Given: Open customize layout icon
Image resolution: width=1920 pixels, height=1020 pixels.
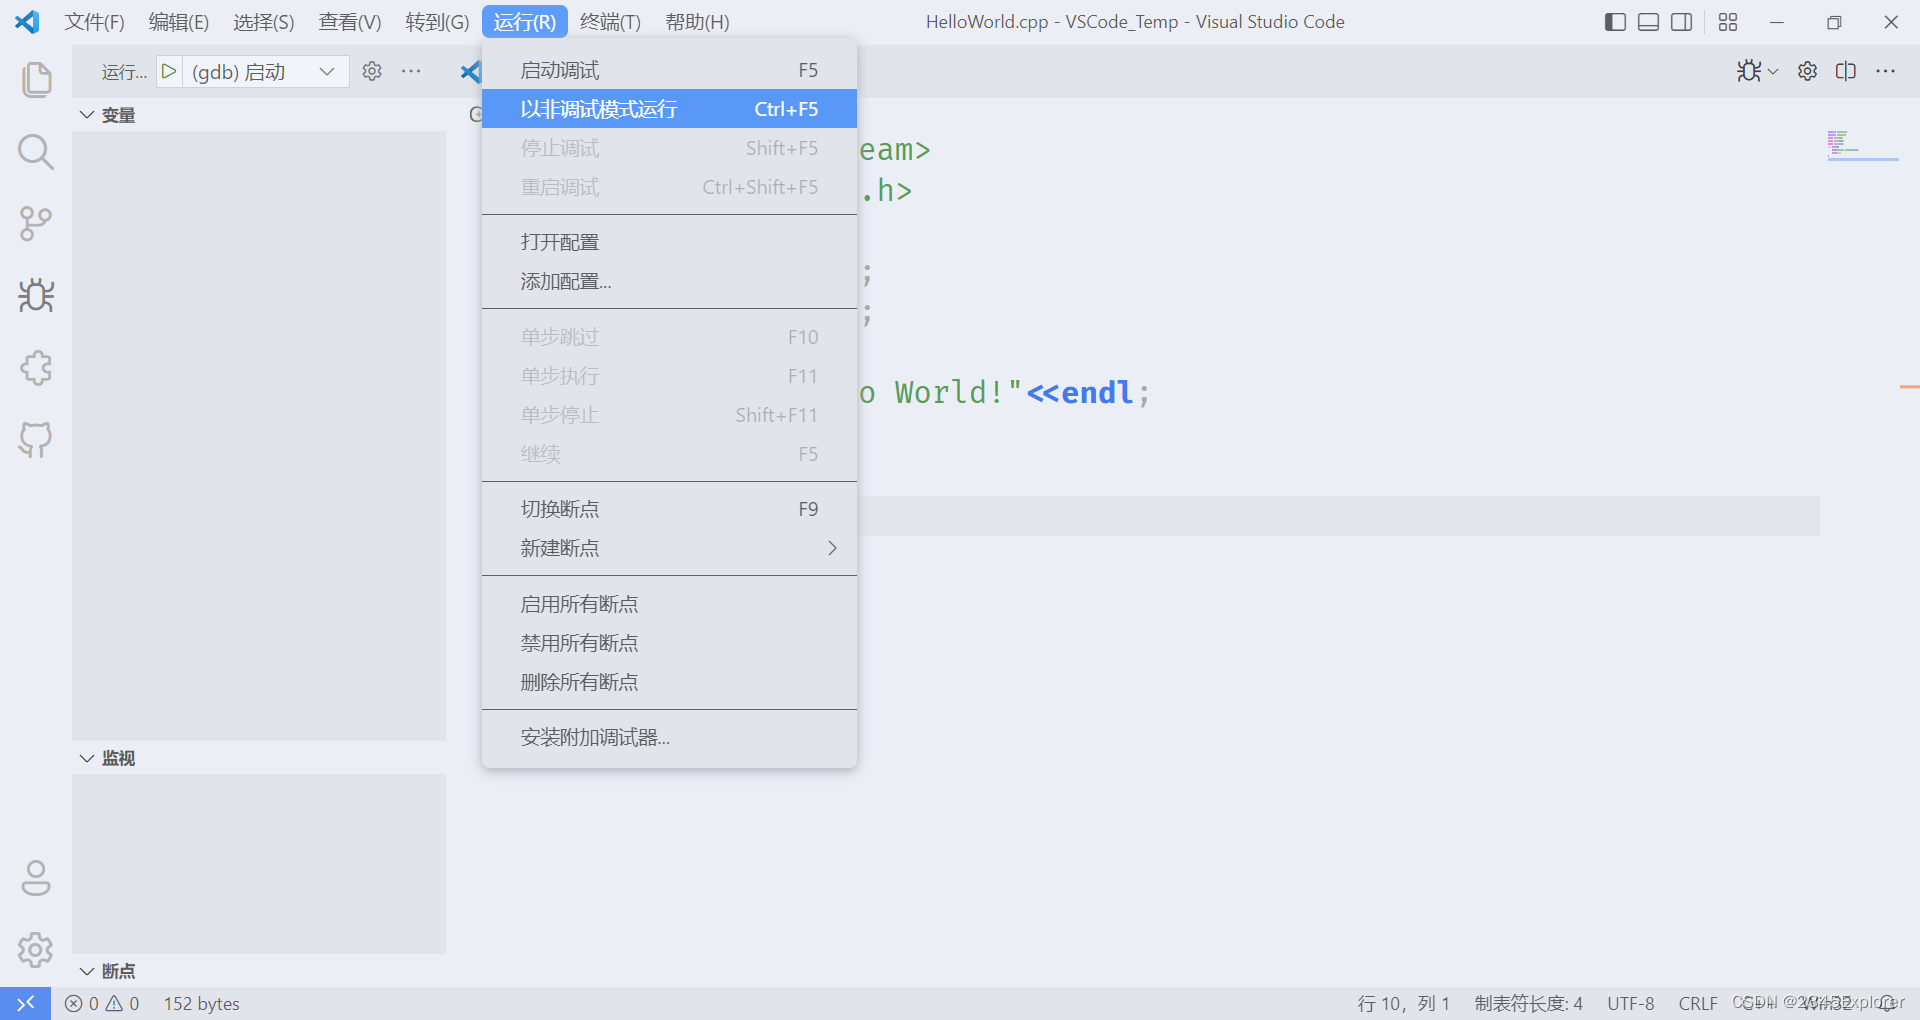Looking at the screenshot, I should pos(1728,22).
